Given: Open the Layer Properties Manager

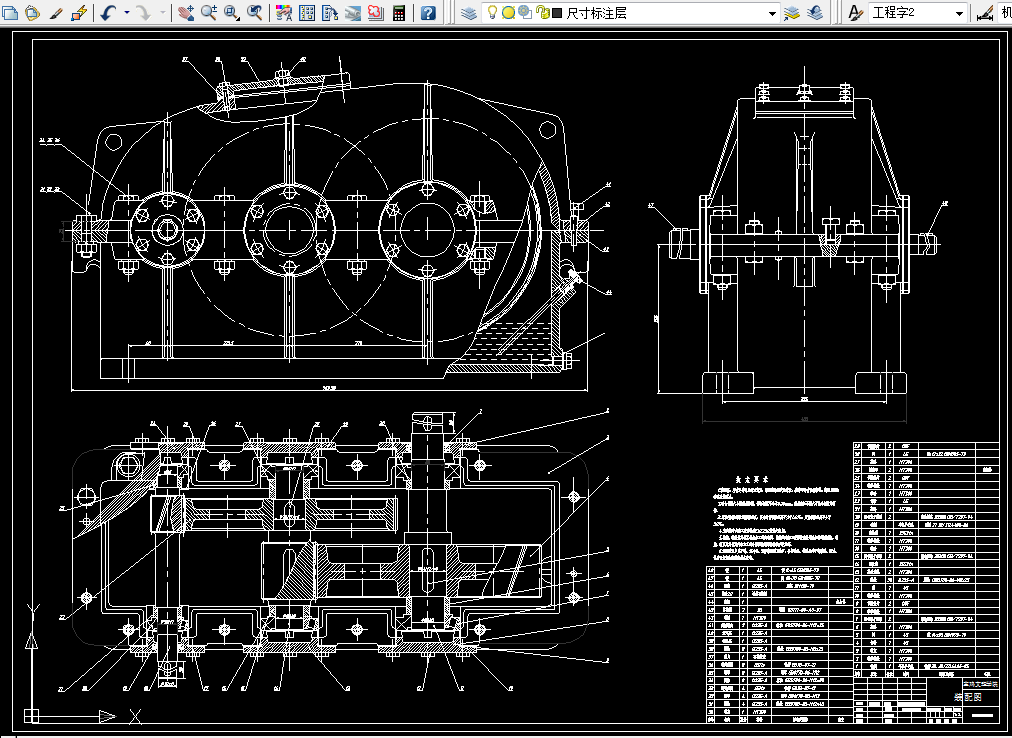Looking at the screenshot, I should click(x=469, y=13).
